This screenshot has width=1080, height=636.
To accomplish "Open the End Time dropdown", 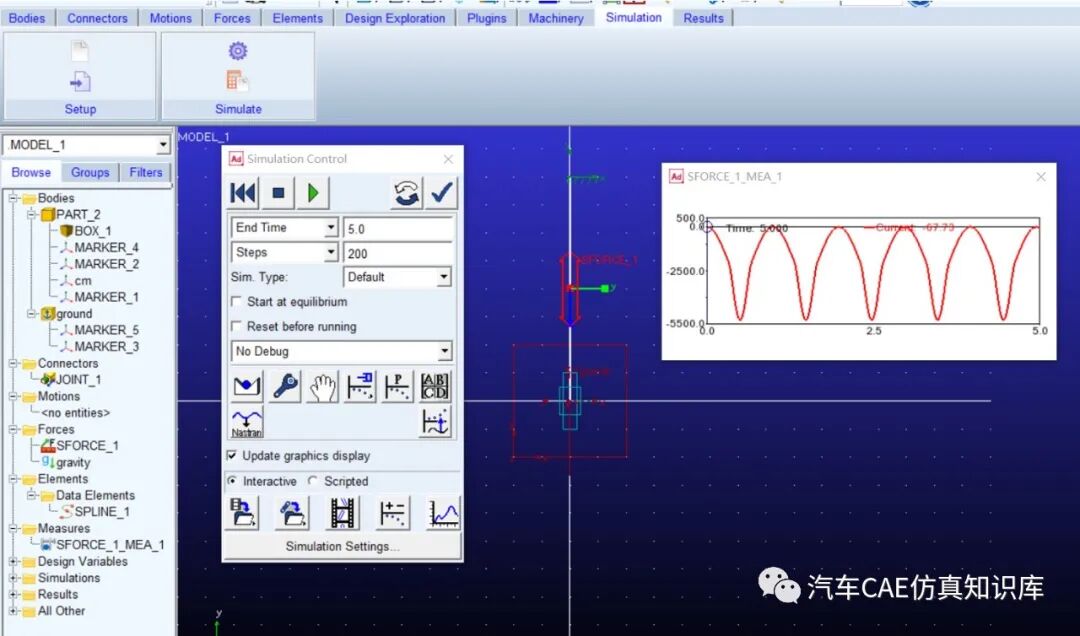I will [x=331, y=228].
